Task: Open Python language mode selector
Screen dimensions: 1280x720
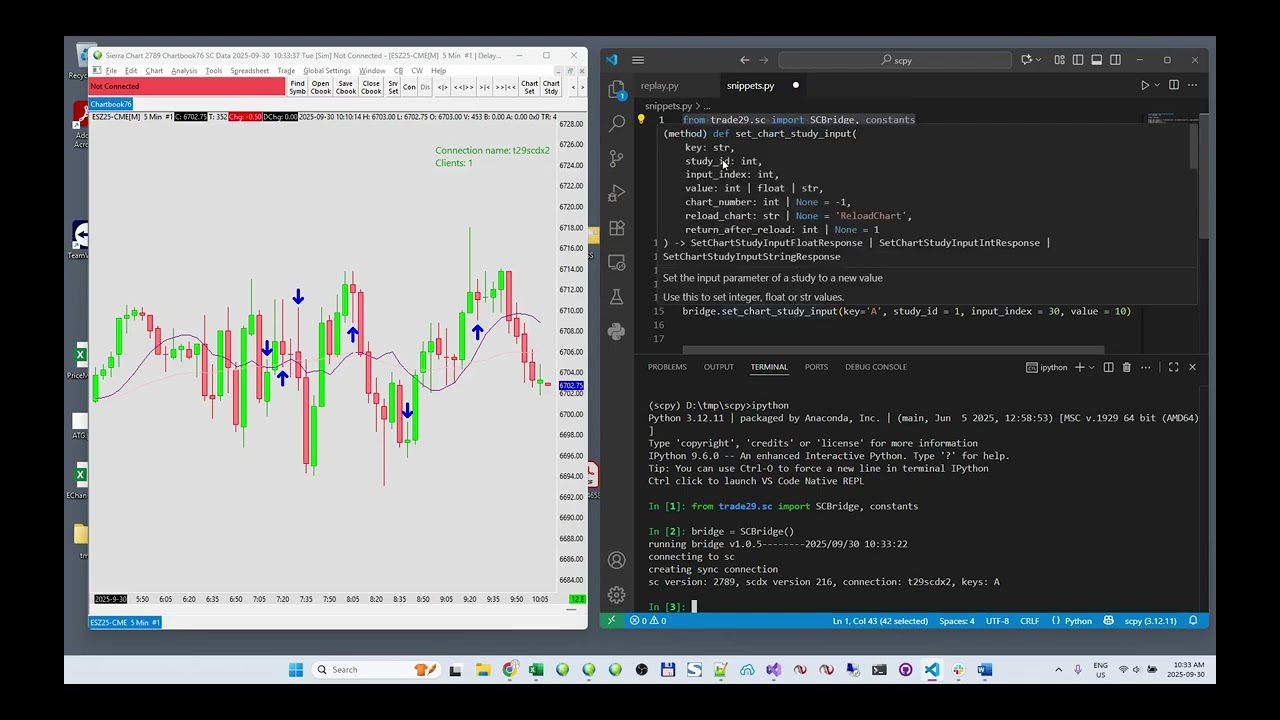Action: (x=1078, y=621)
